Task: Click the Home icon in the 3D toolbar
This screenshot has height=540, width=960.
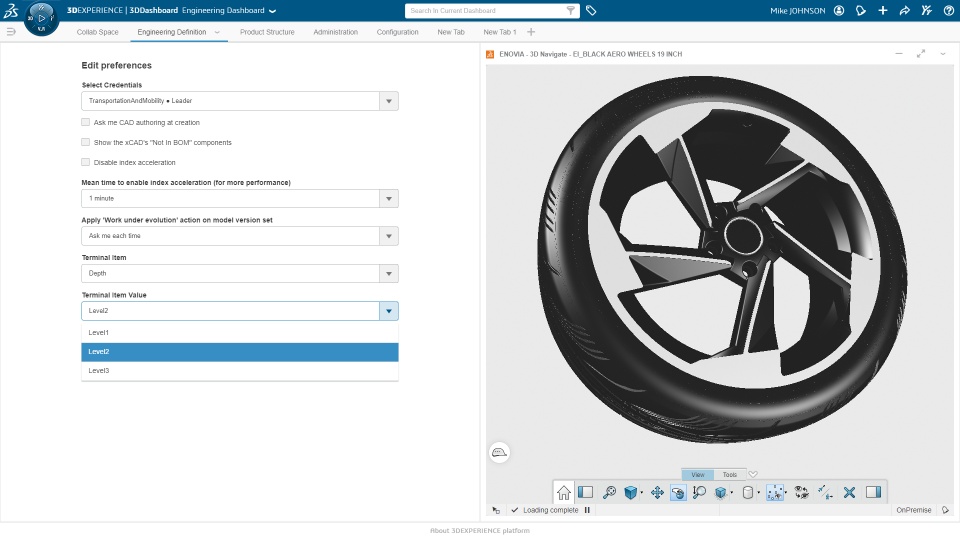Action: [564, 492]
